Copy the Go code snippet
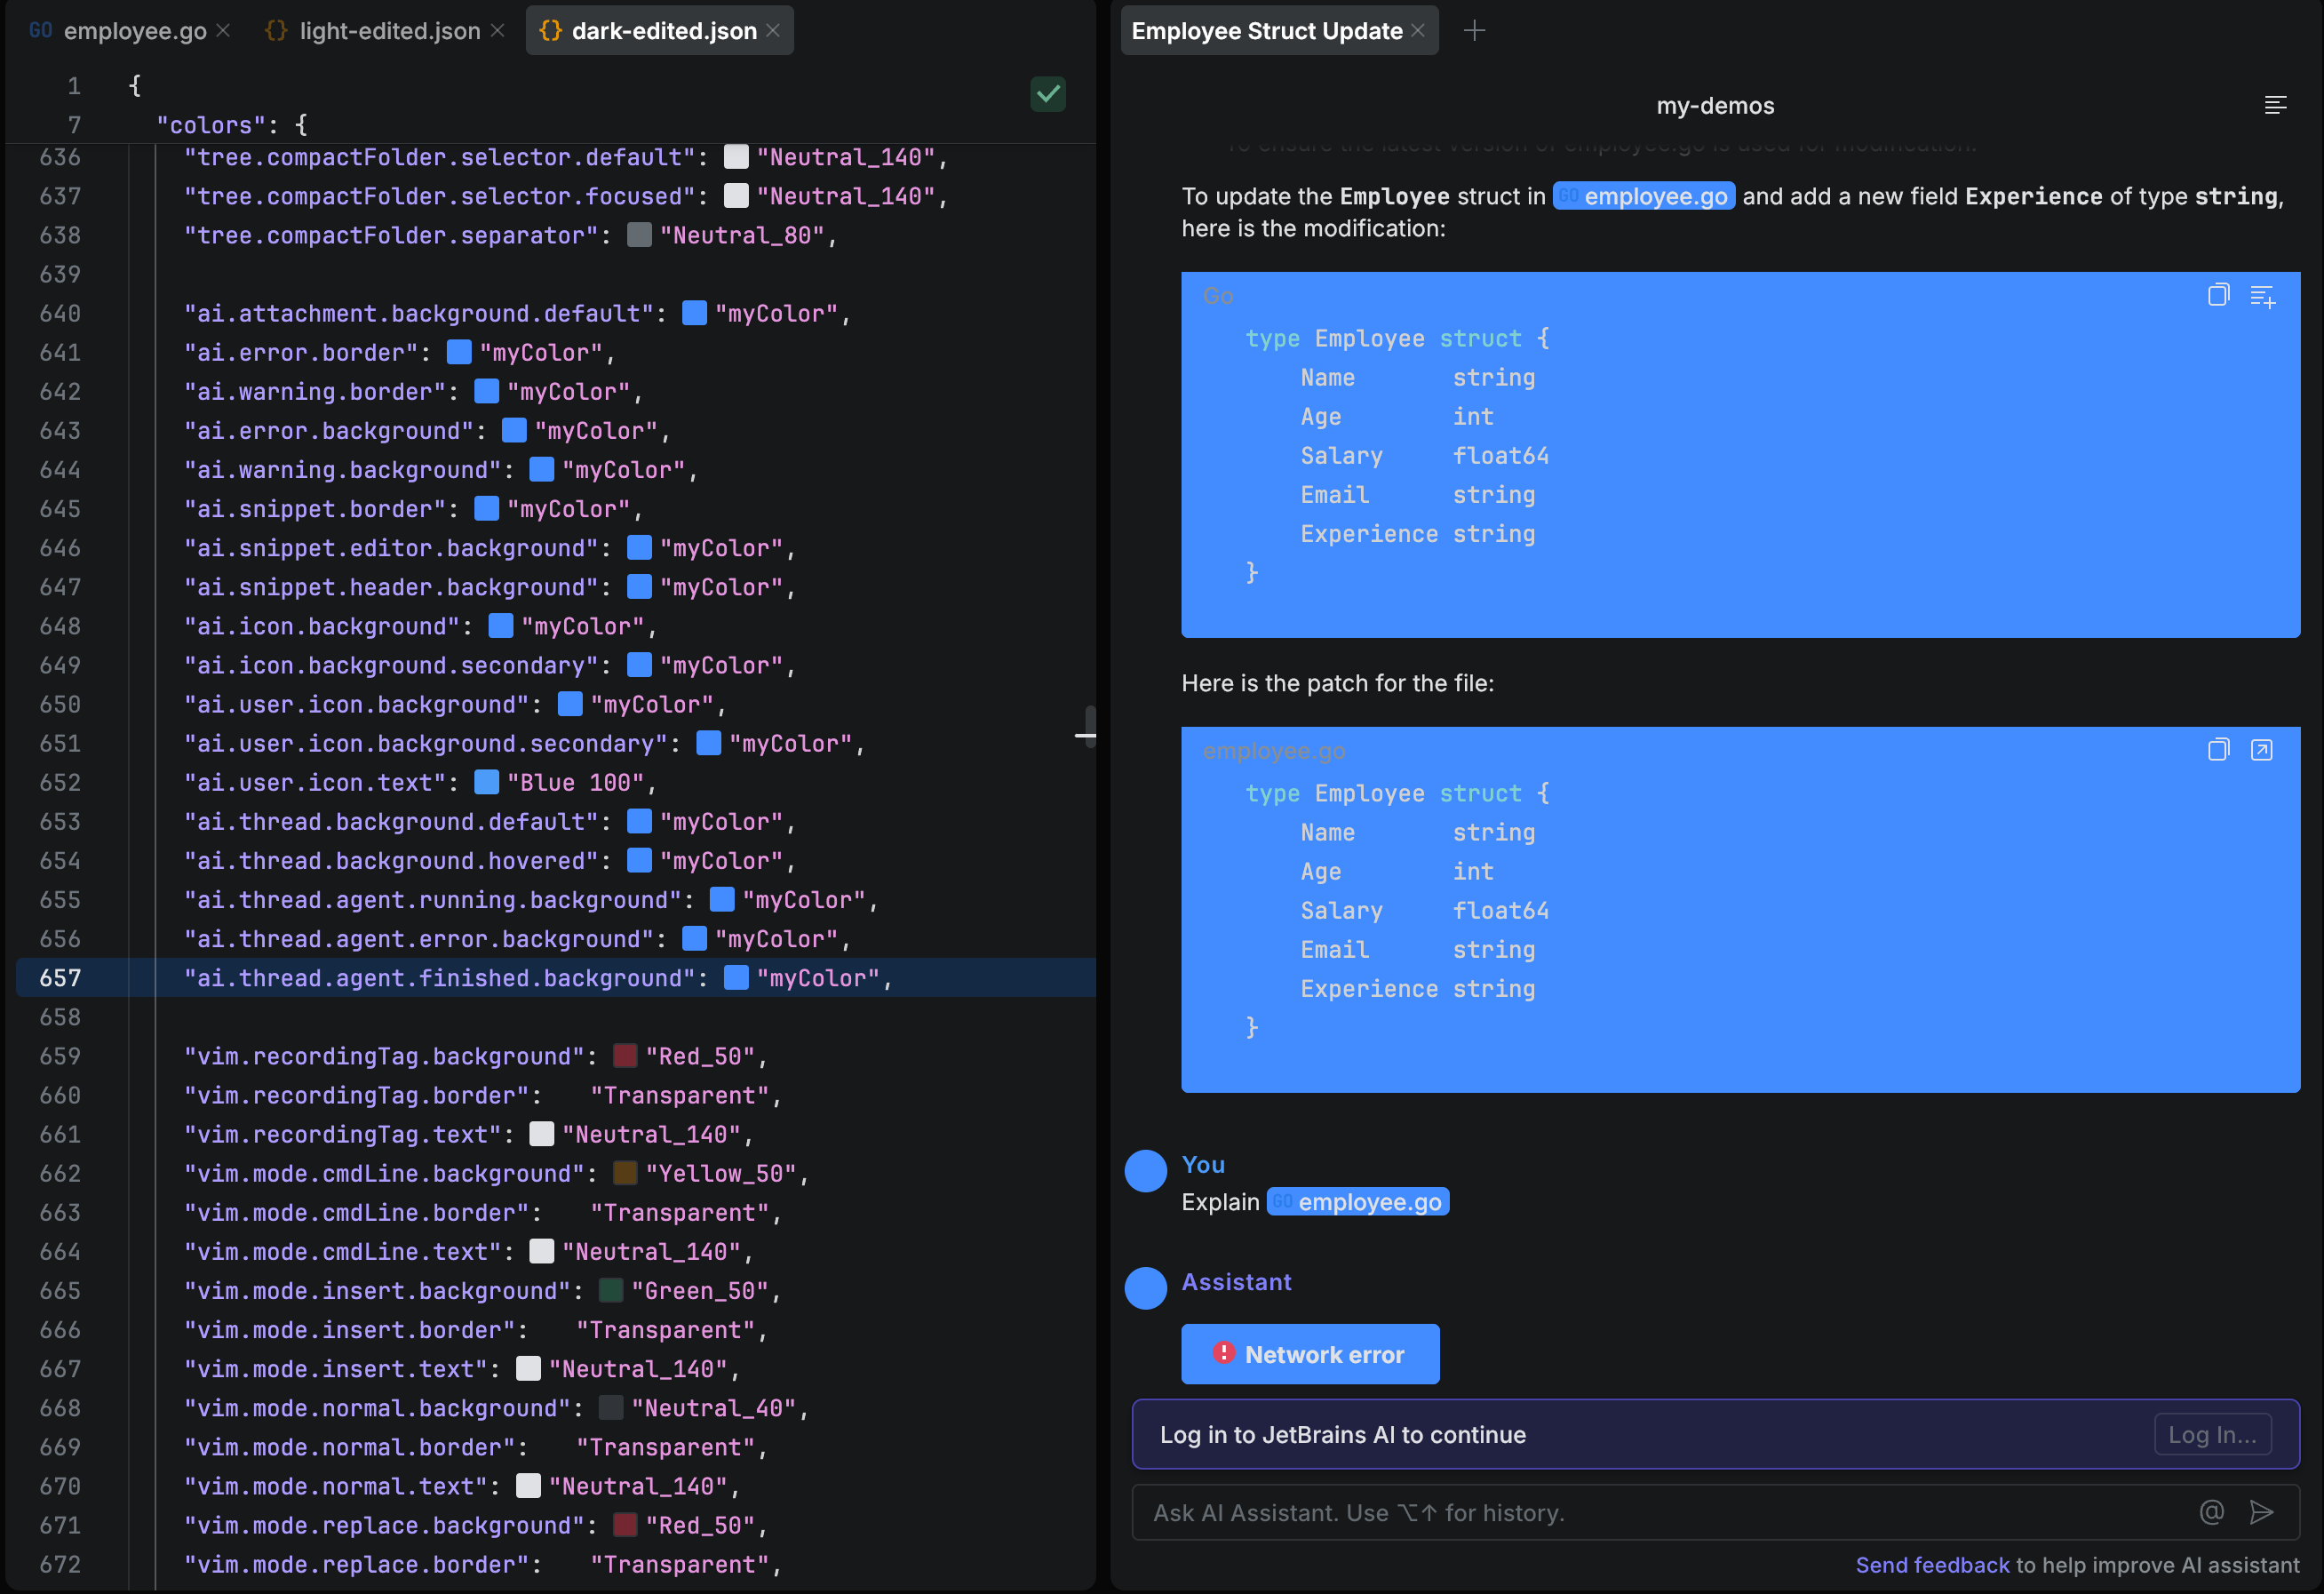The height and width of the screenshot is (1594, 2324). [2218, 294]
